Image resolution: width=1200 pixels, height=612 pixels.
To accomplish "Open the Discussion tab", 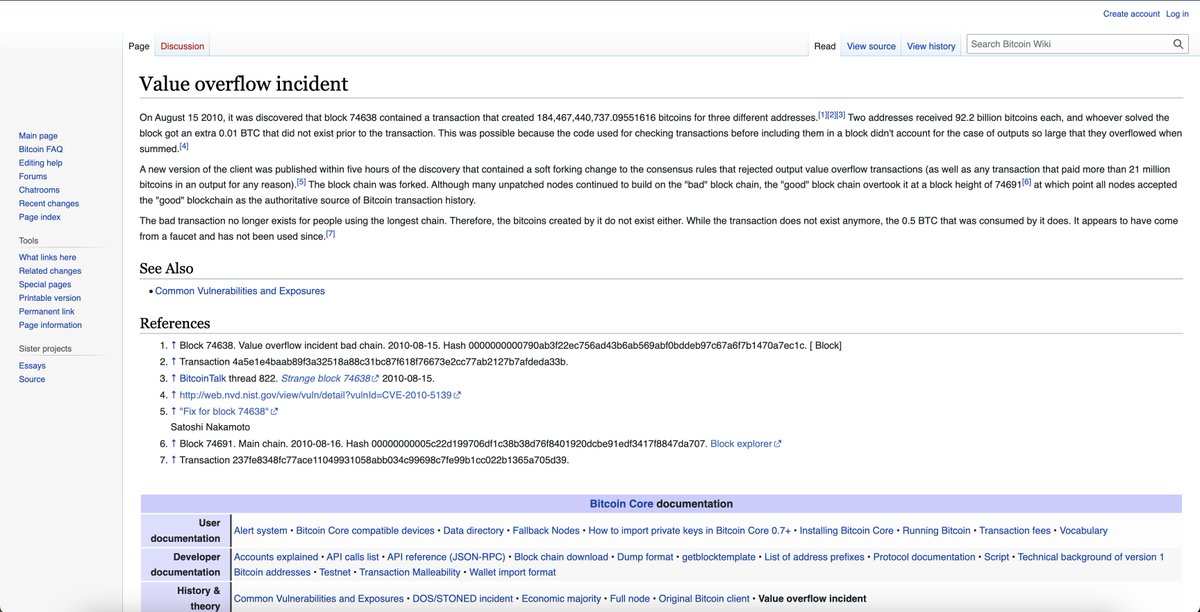I will coord(182,46).
